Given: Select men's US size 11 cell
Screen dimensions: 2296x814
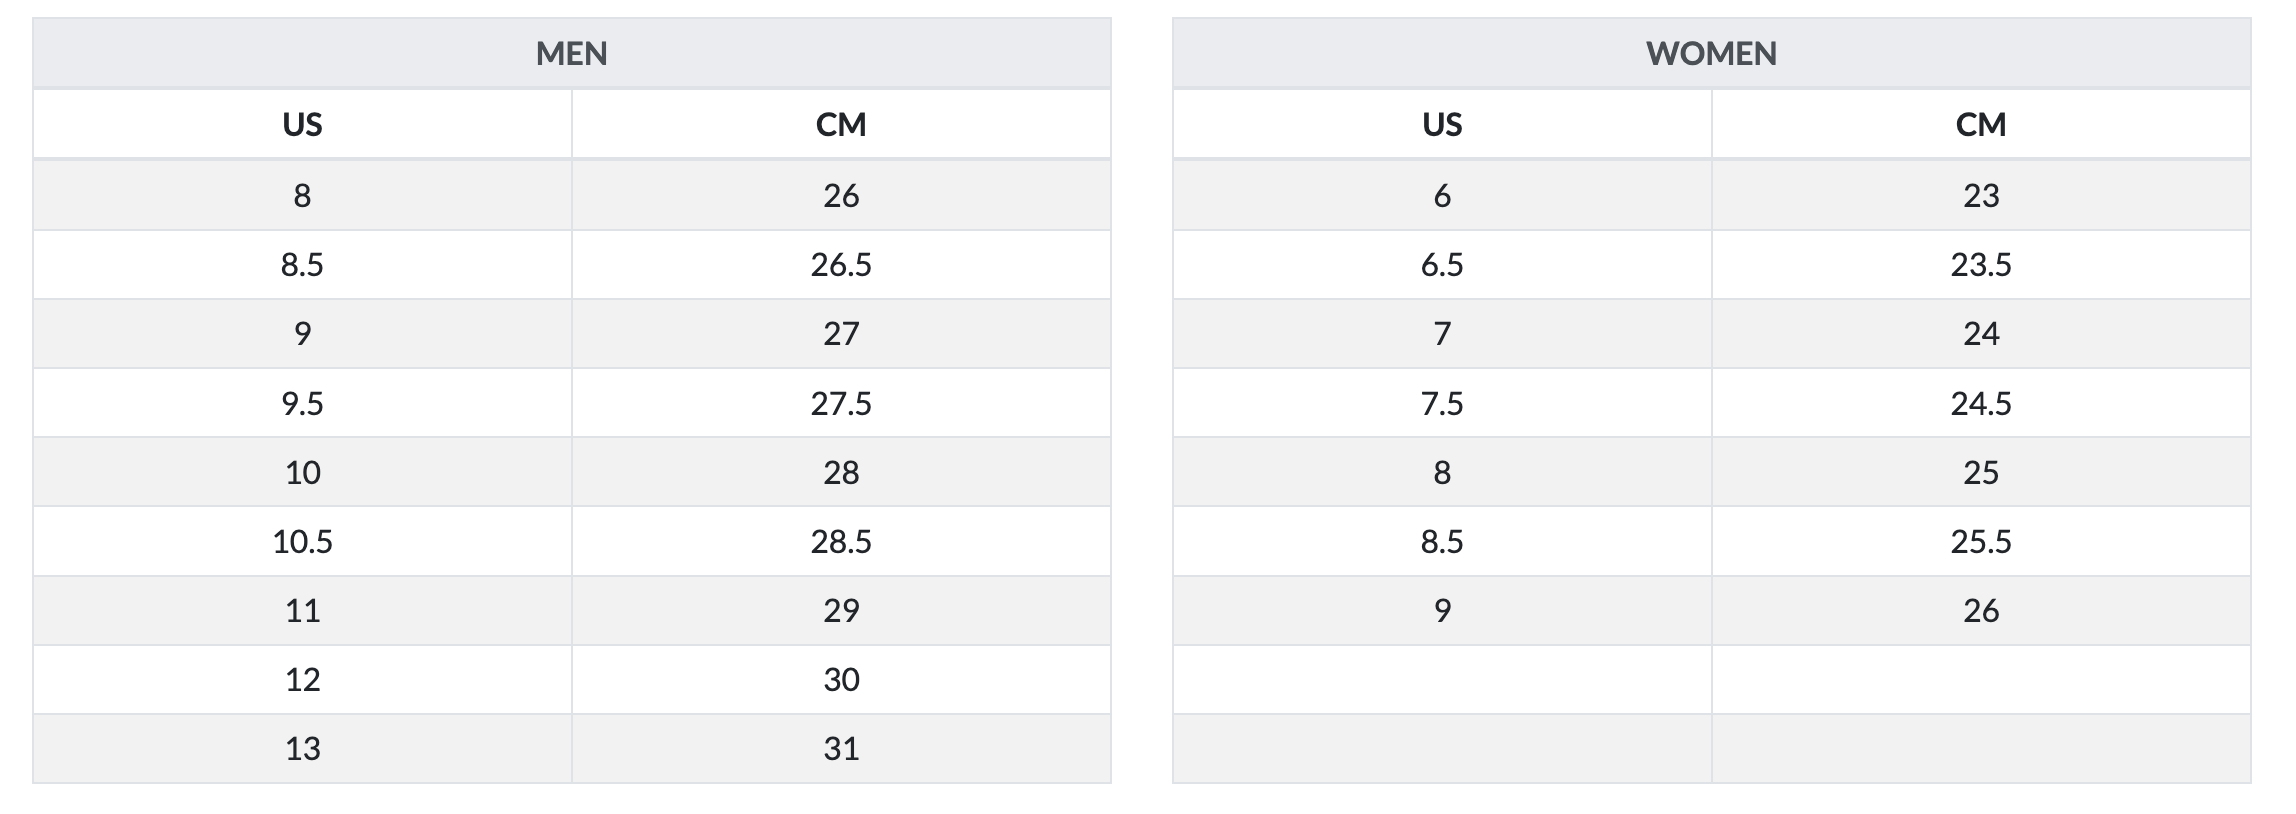Looking at the screenshot, I should pos(302,611).
